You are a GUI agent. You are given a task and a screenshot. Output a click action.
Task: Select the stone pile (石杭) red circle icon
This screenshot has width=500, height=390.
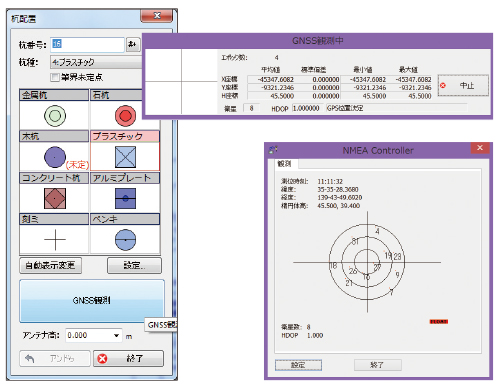click(x=125, y=116)
